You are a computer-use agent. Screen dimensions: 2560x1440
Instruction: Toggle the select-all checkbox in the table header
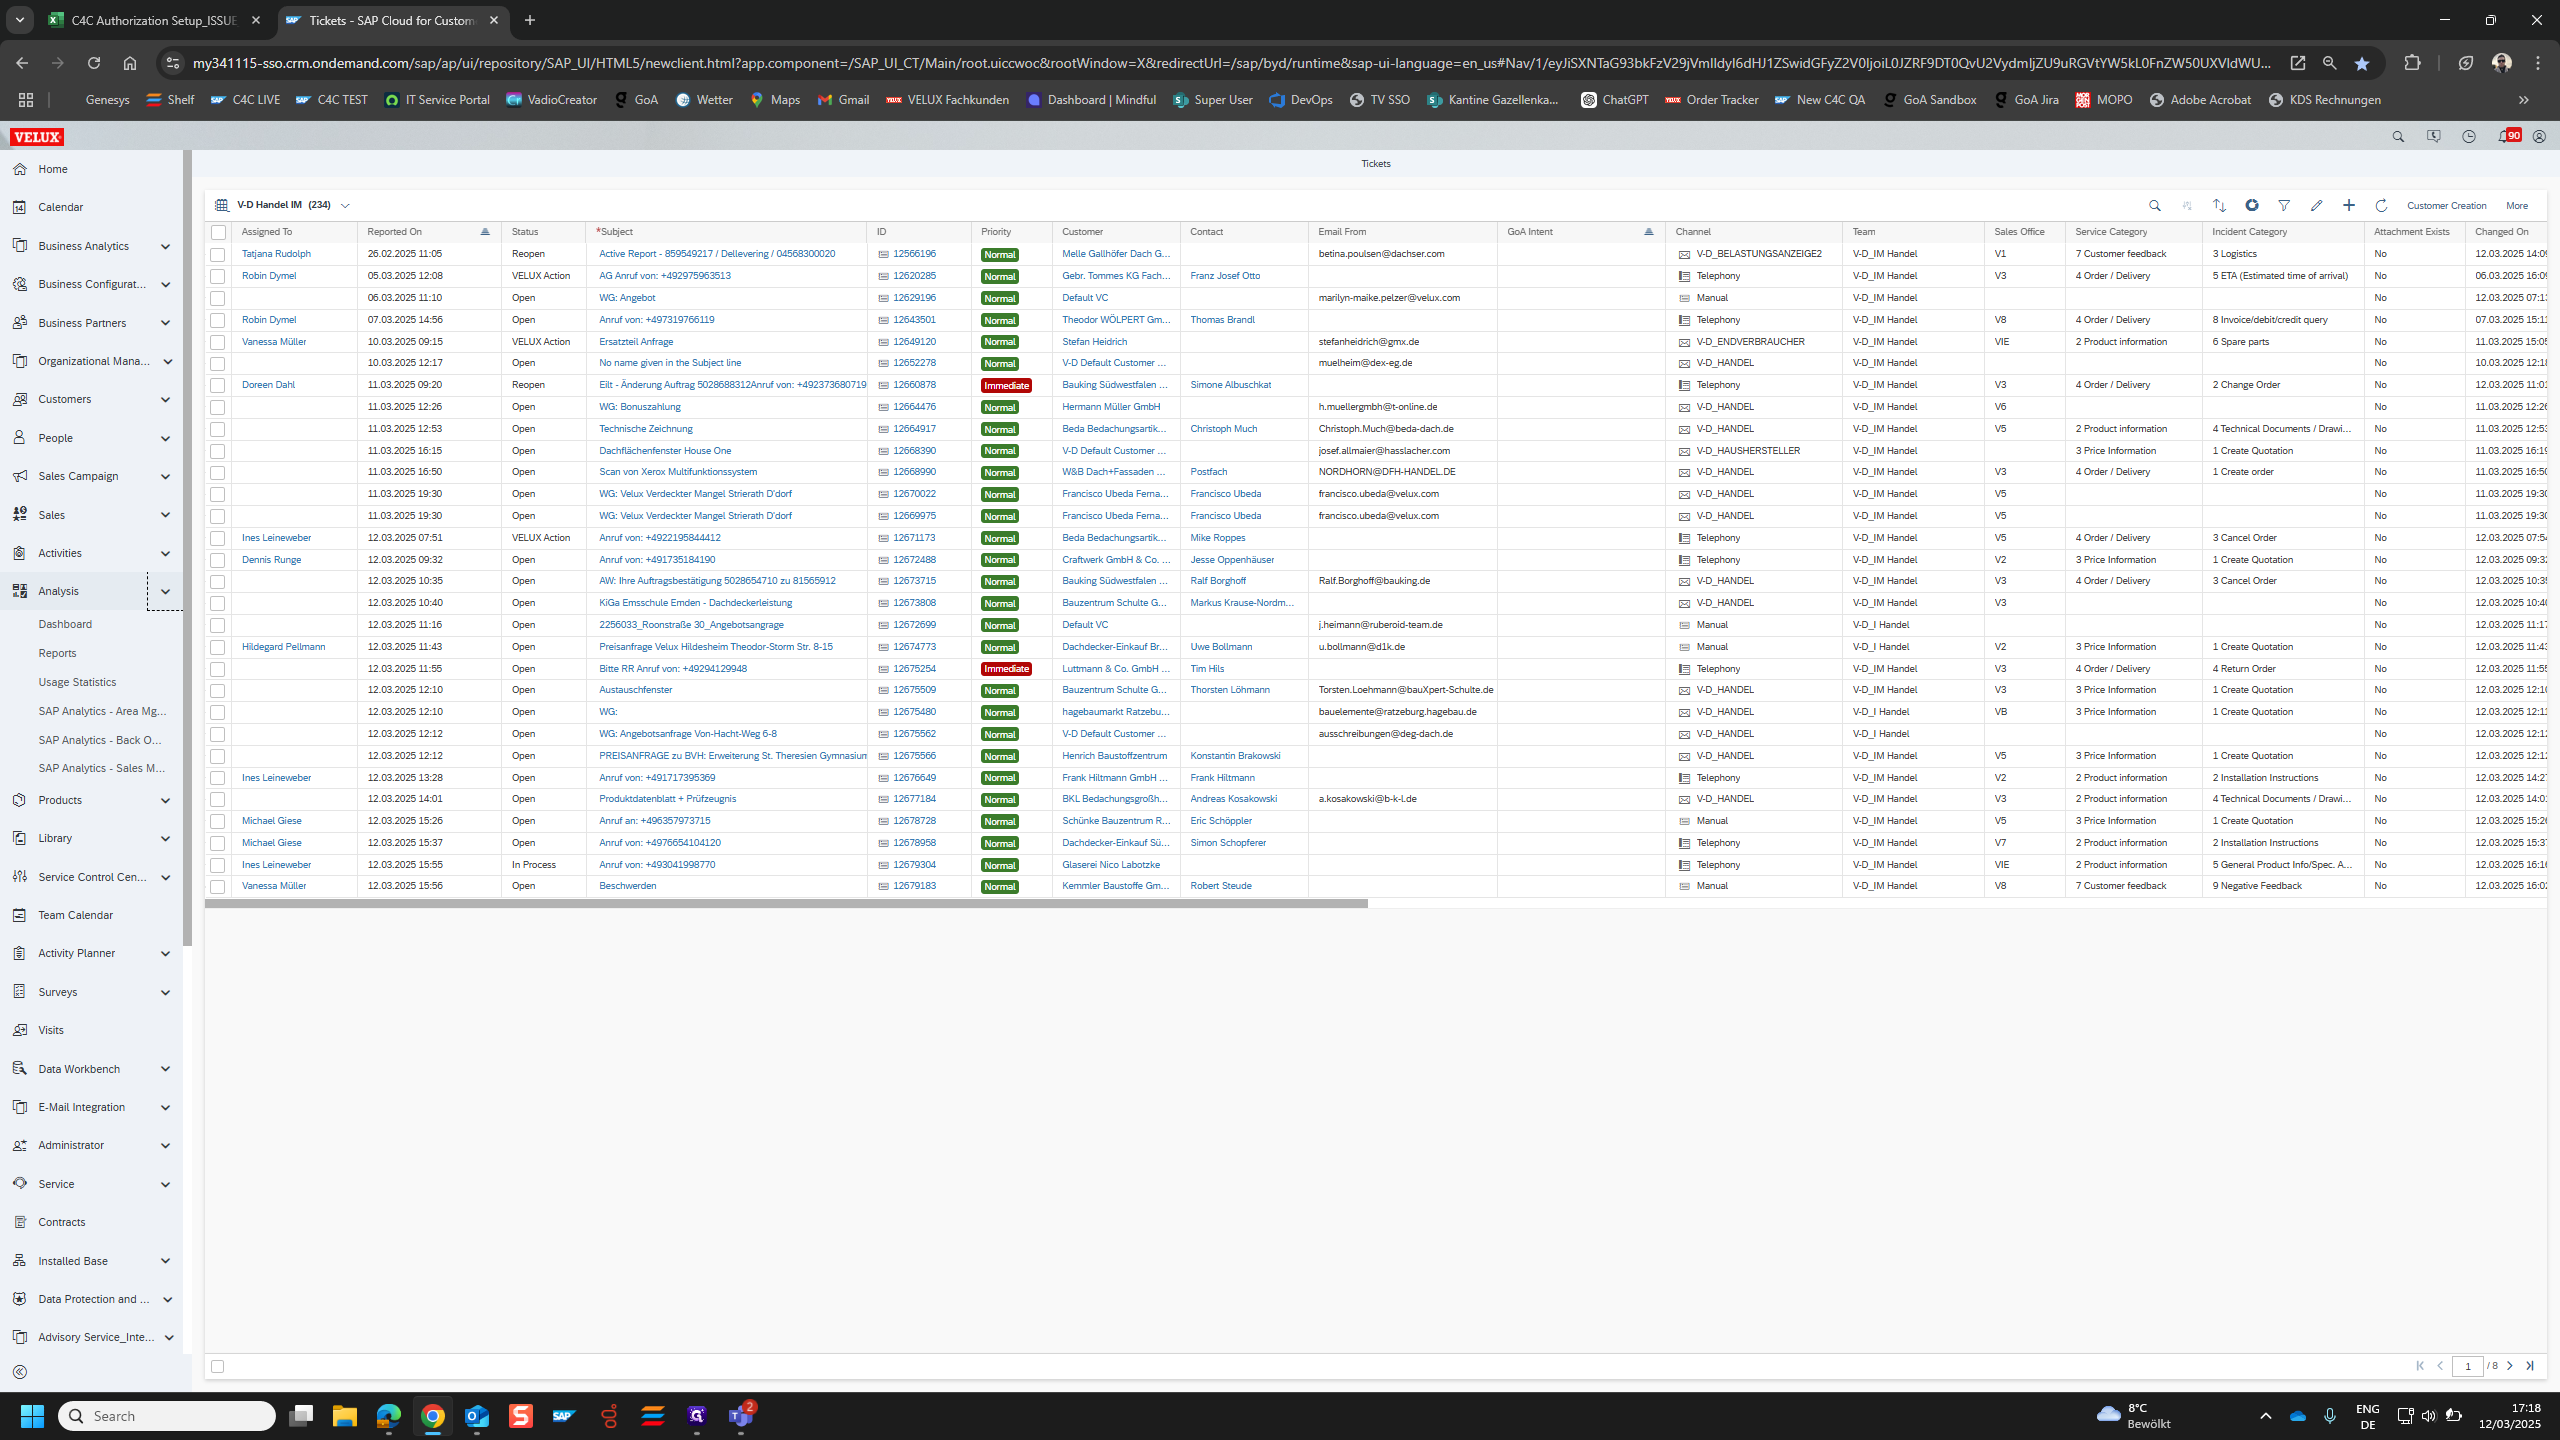pyautogui.click(x=218, y=232)
